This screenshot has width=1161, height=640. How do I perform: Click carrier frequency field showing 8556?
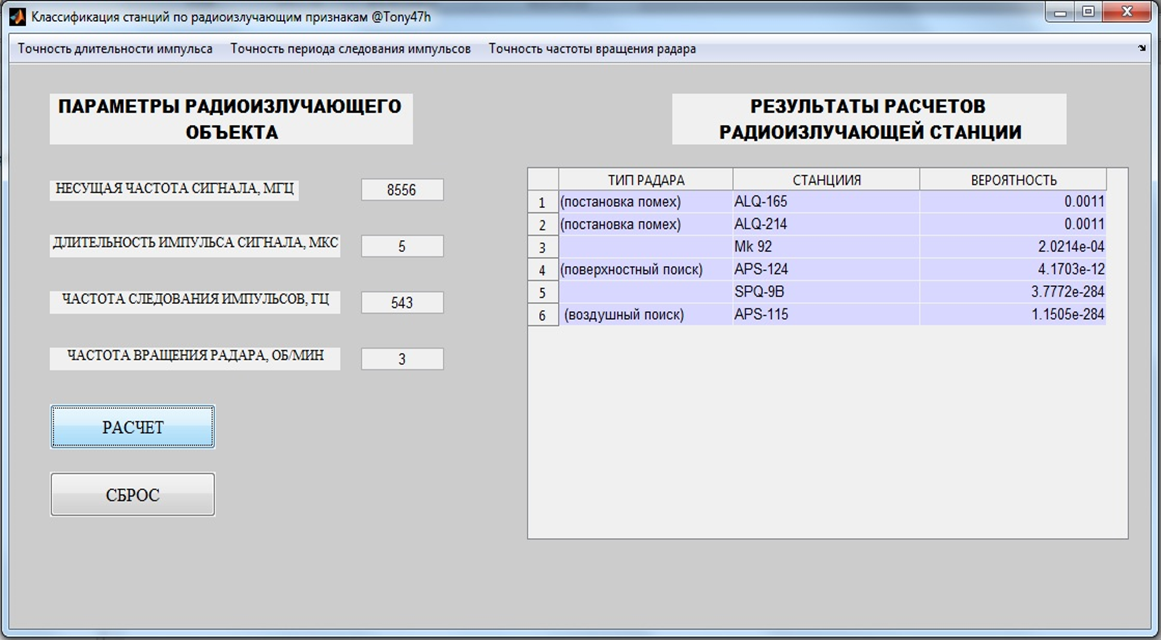pyautogui.click(x=402, y=190)
